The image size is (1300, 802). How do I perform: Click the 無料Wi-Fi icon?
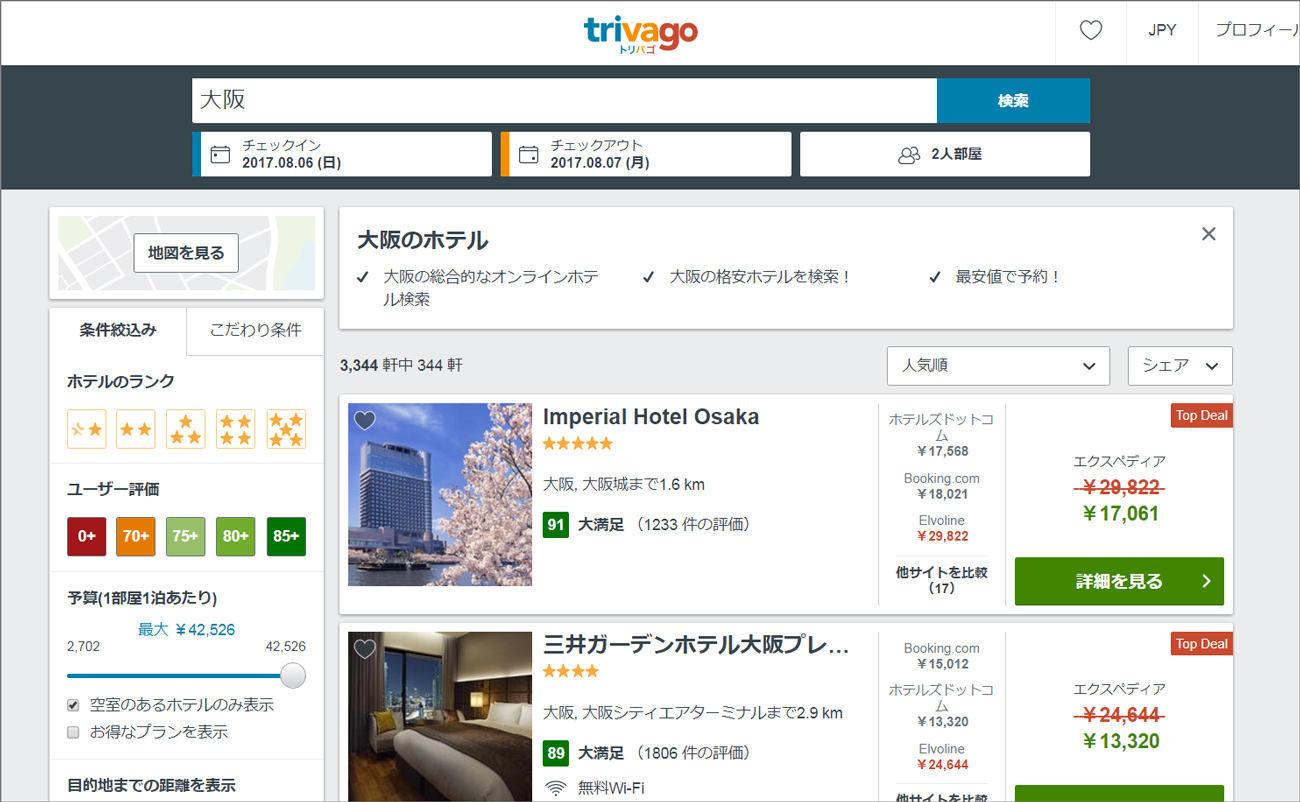pyautogui.click(x=556, y=788)
